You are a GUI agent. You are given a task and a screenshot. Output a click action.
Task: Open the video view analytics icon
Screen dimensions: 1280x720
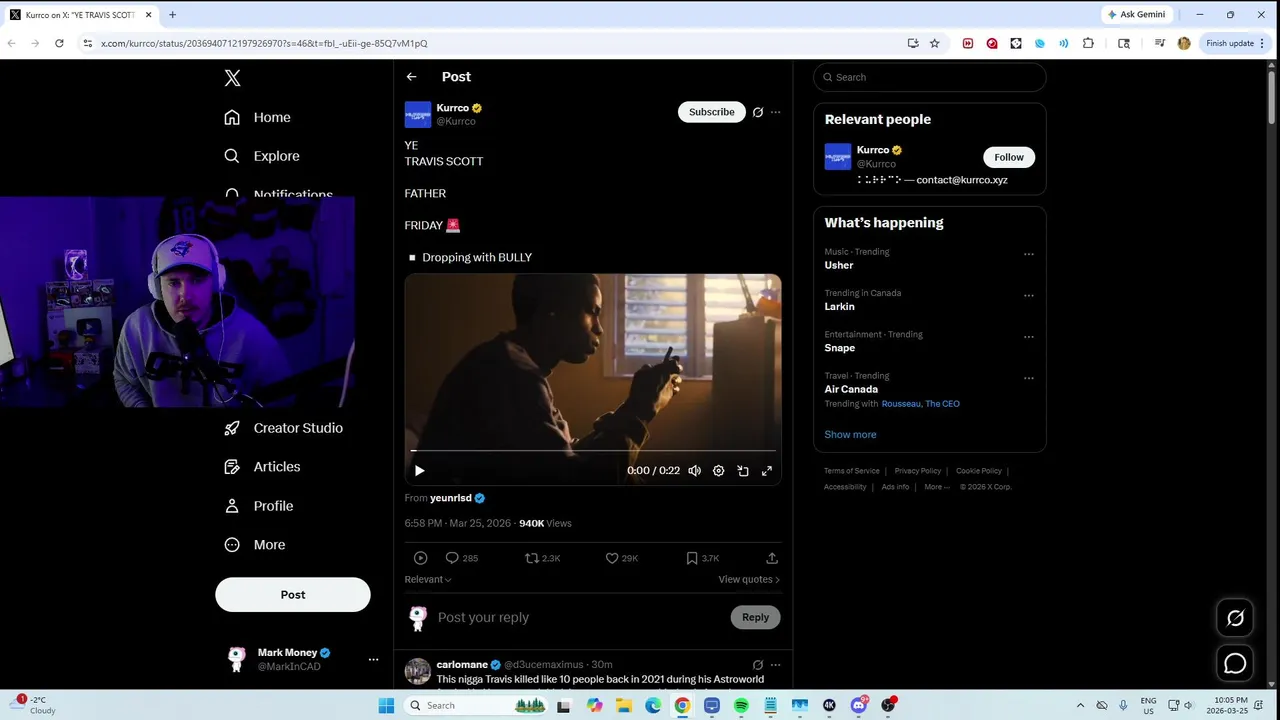[x=420, y=558]
